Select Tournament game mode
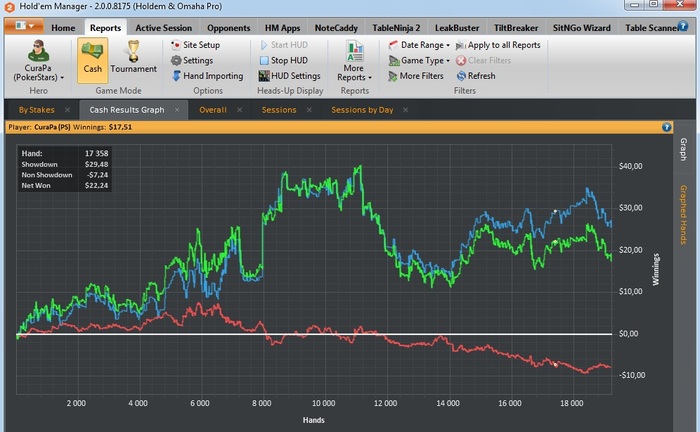 click(133, 57)
